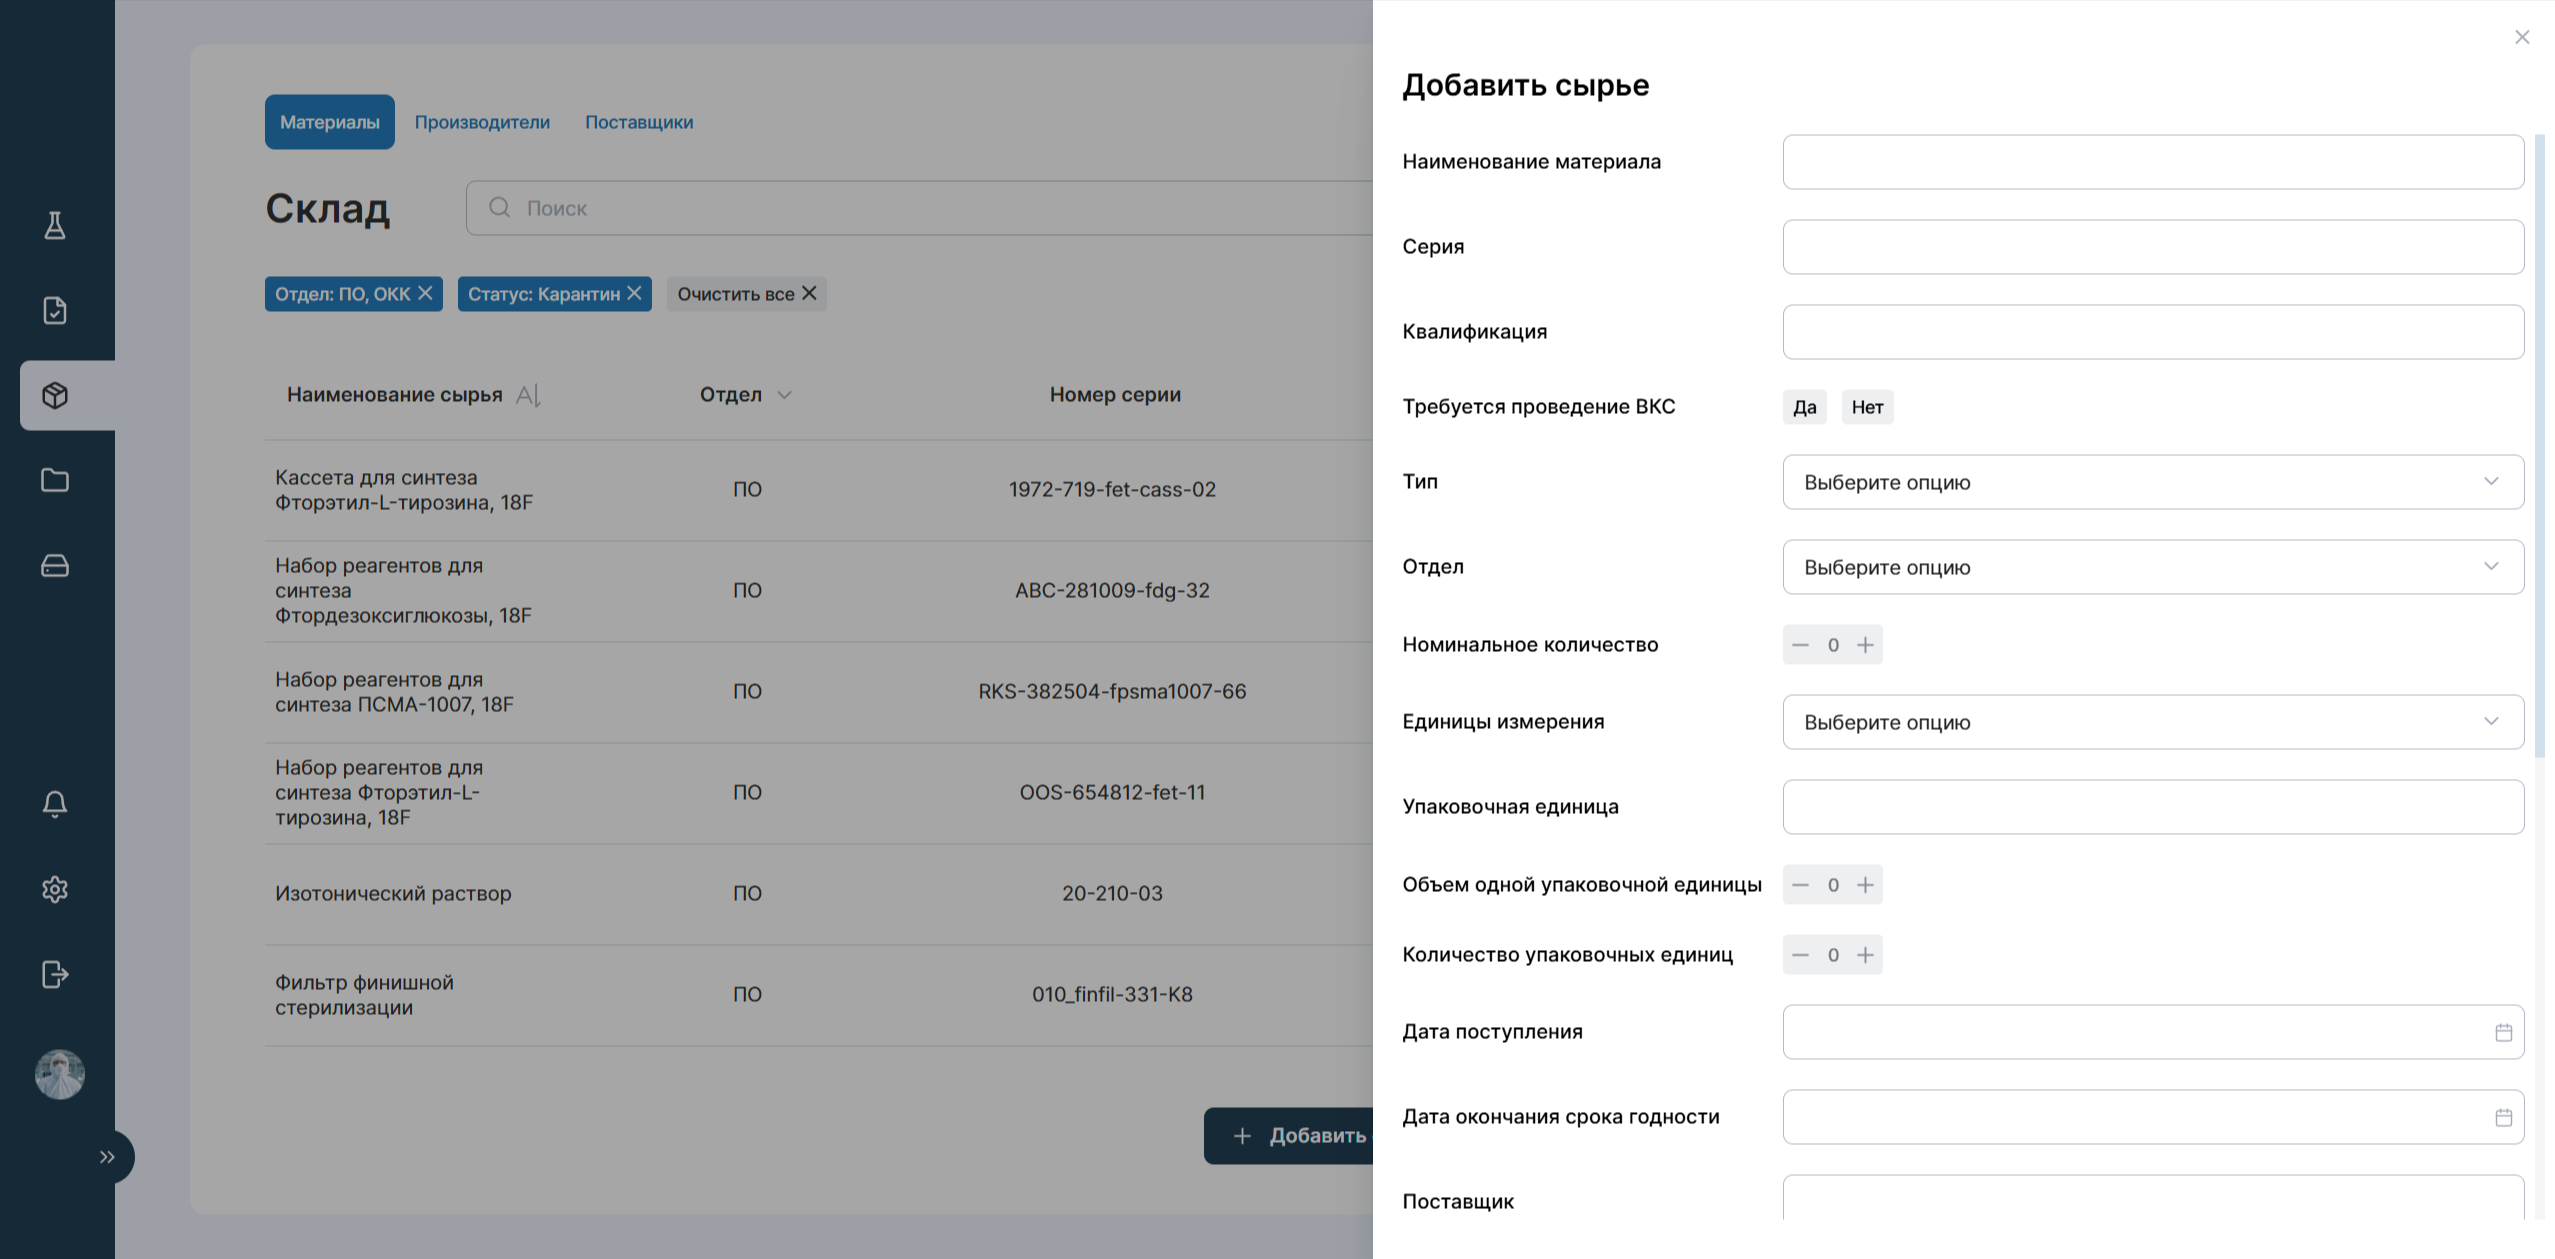This screenshot has width=2555, height=1259.
Task: Click the Наименование материала input
Action: click(x=2153, y=162)
